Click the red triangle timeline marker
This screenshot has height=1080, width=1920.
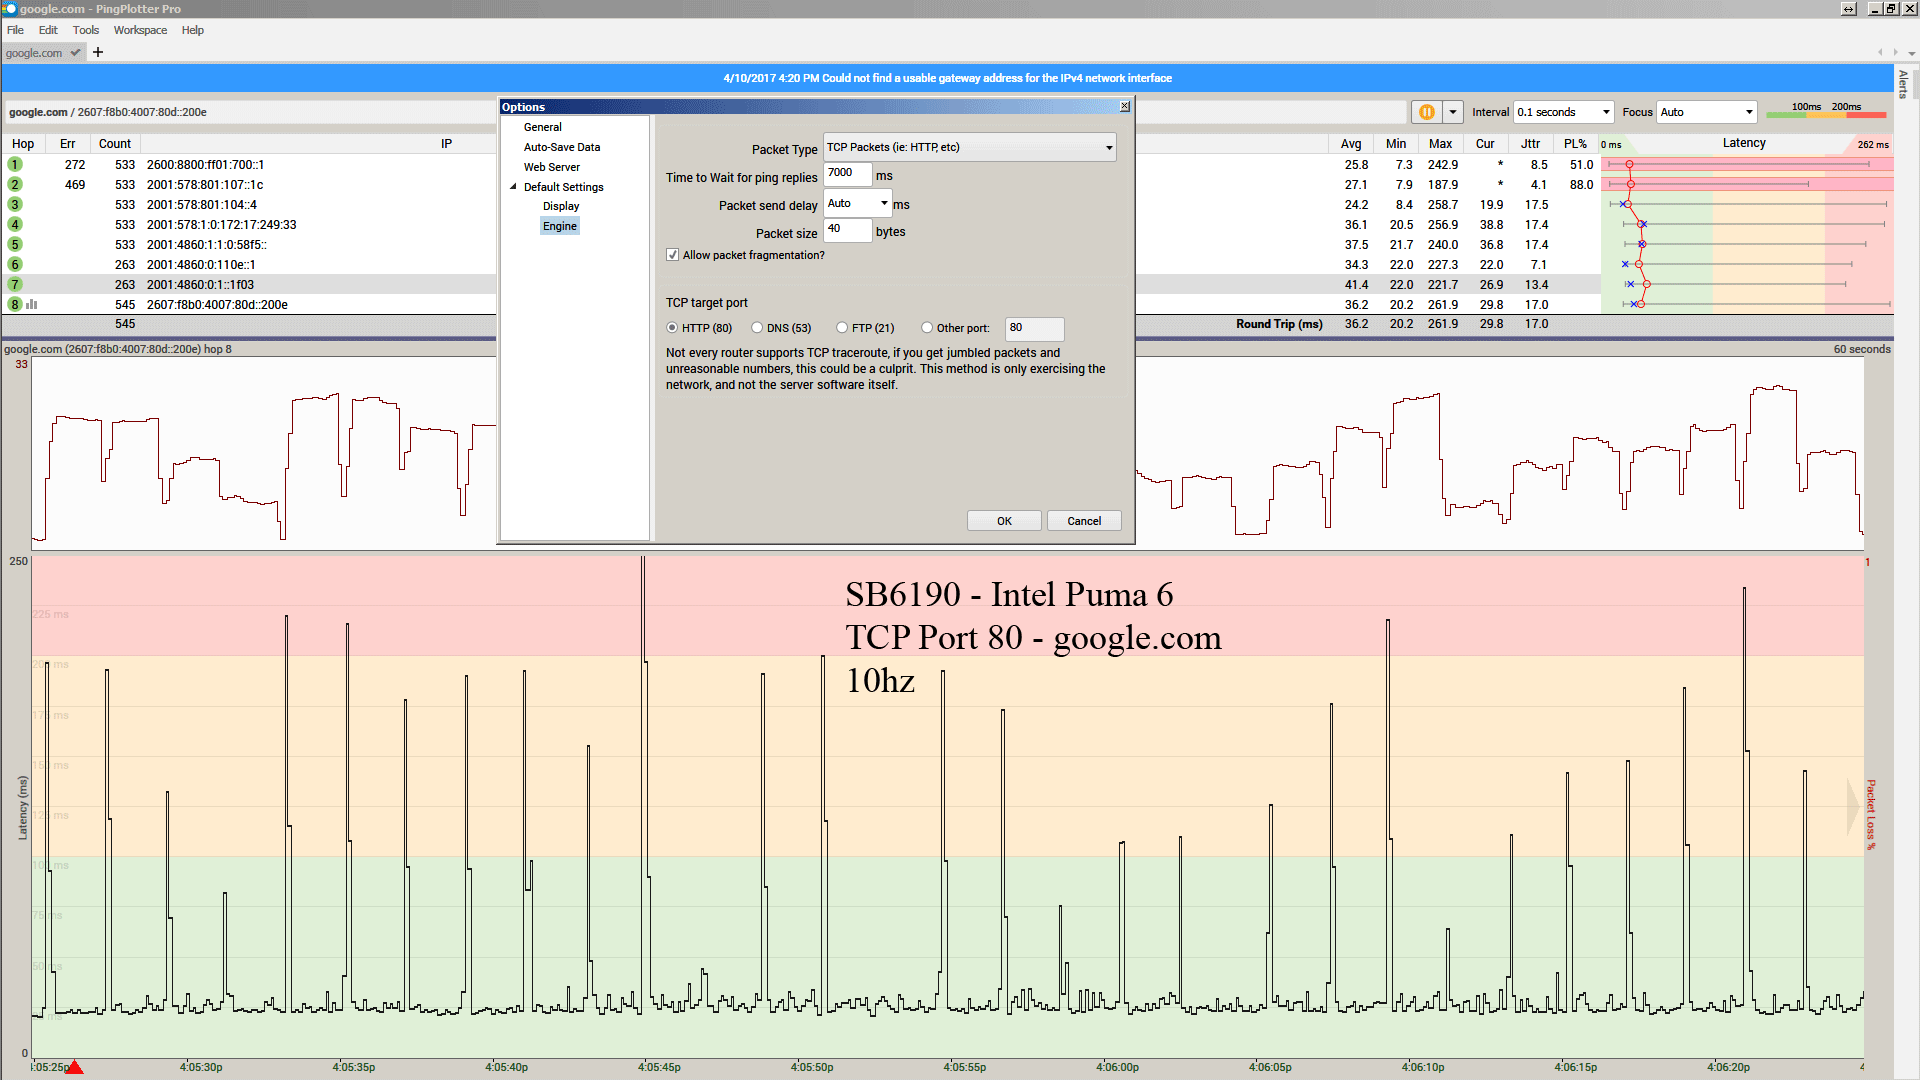pos(74,1067)
